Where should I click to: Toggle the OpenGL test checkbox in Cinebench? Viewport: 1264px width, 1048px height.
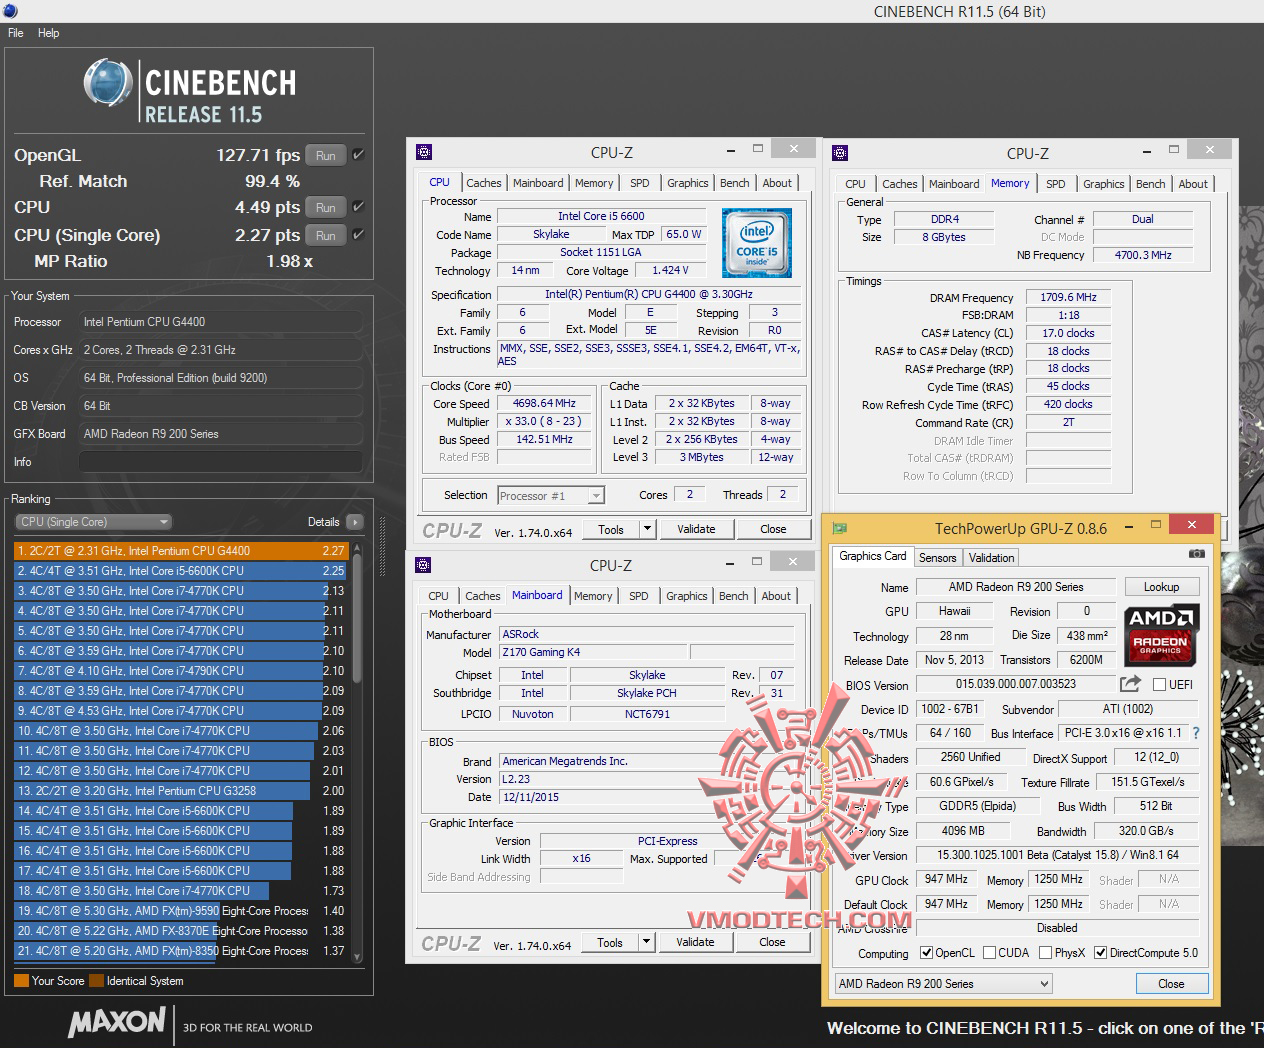pyautogui.click(x=358, y=155)
